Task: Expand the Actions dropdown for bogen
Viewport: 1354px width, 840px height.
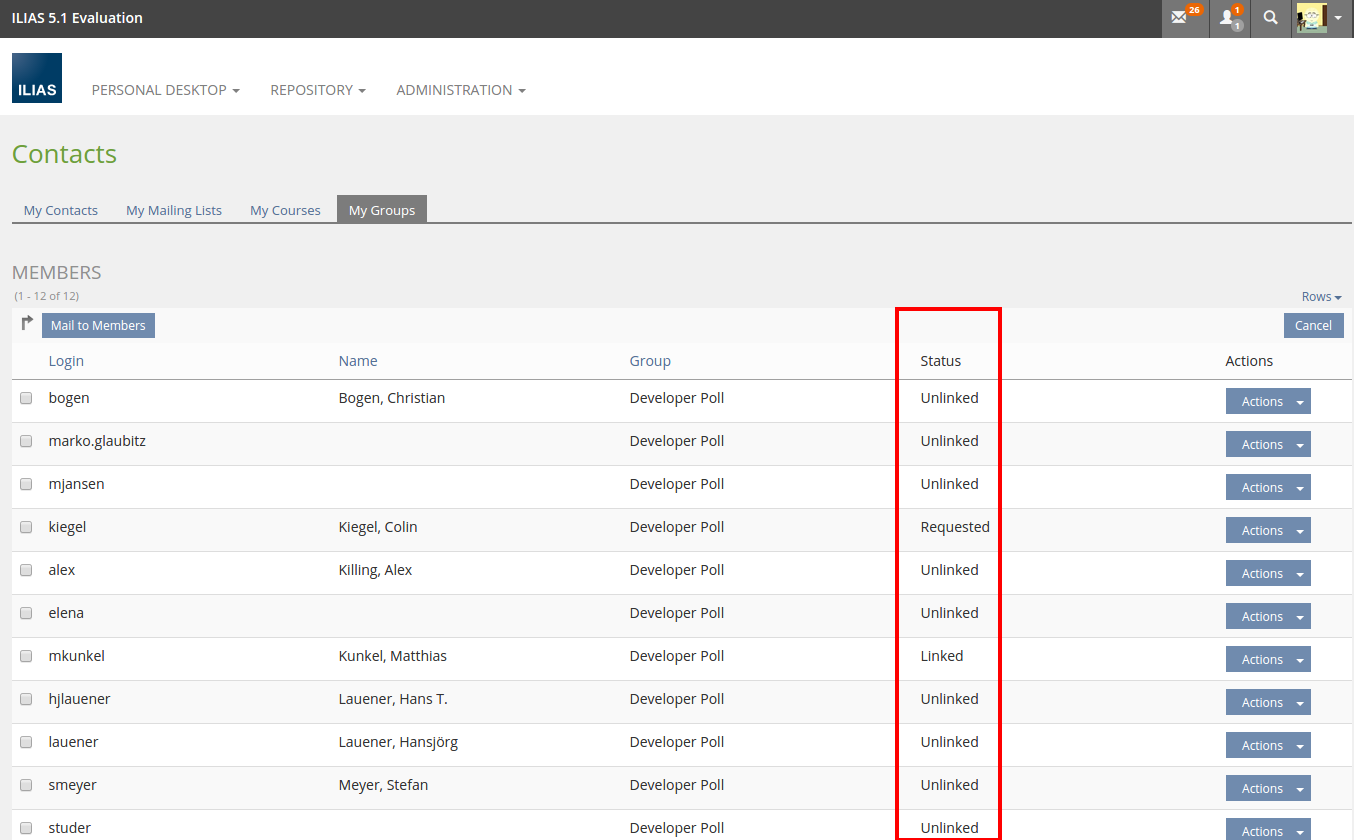Action: coord(1268,401)
